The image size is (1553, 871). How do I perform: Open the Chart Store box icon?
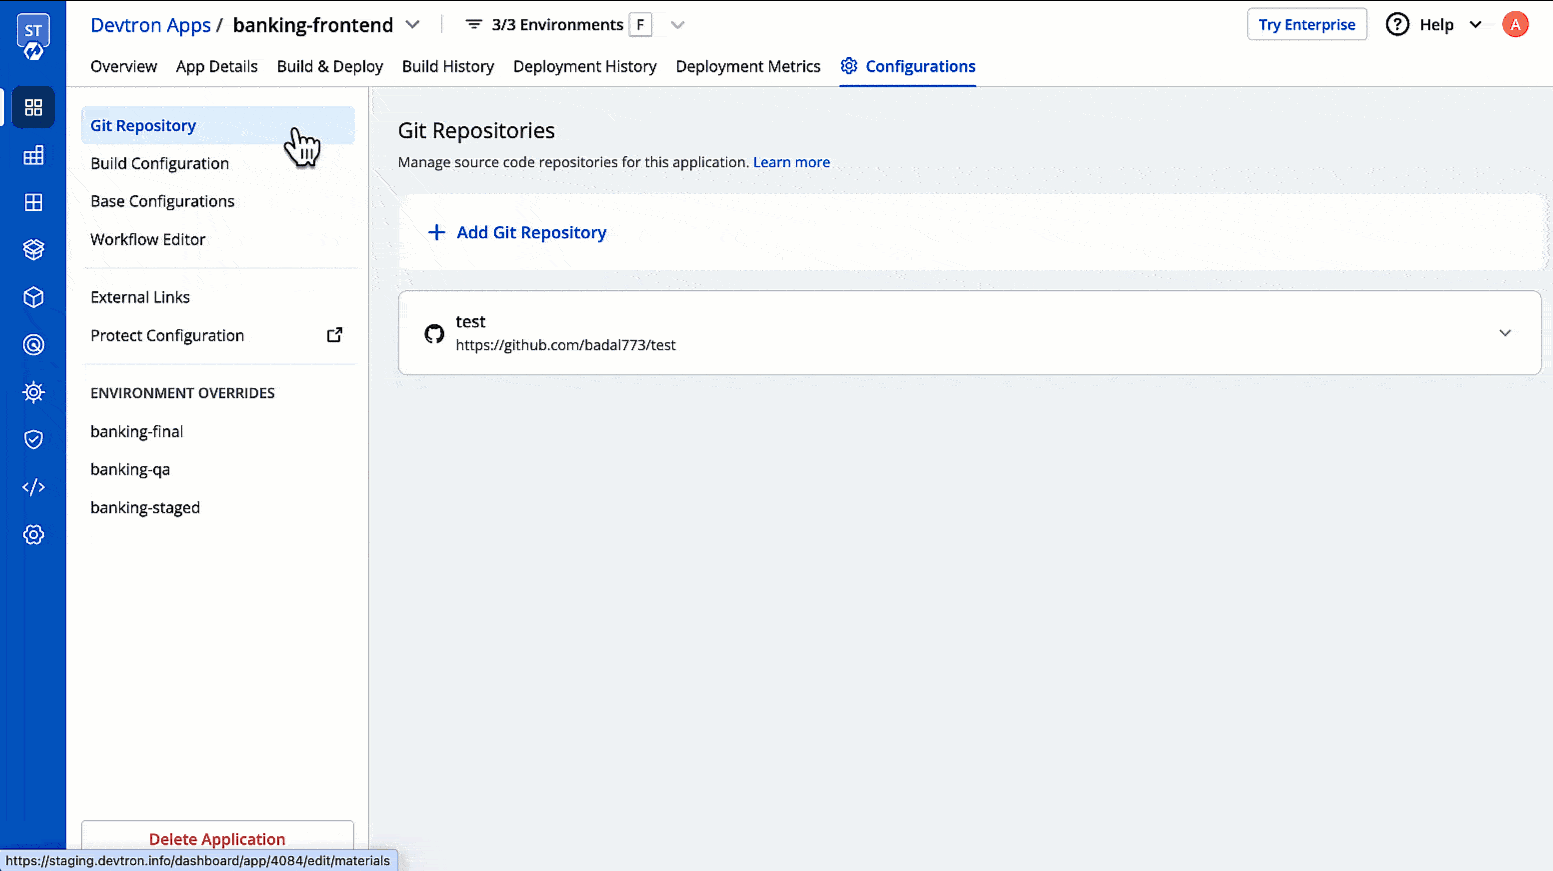point(33,249)
